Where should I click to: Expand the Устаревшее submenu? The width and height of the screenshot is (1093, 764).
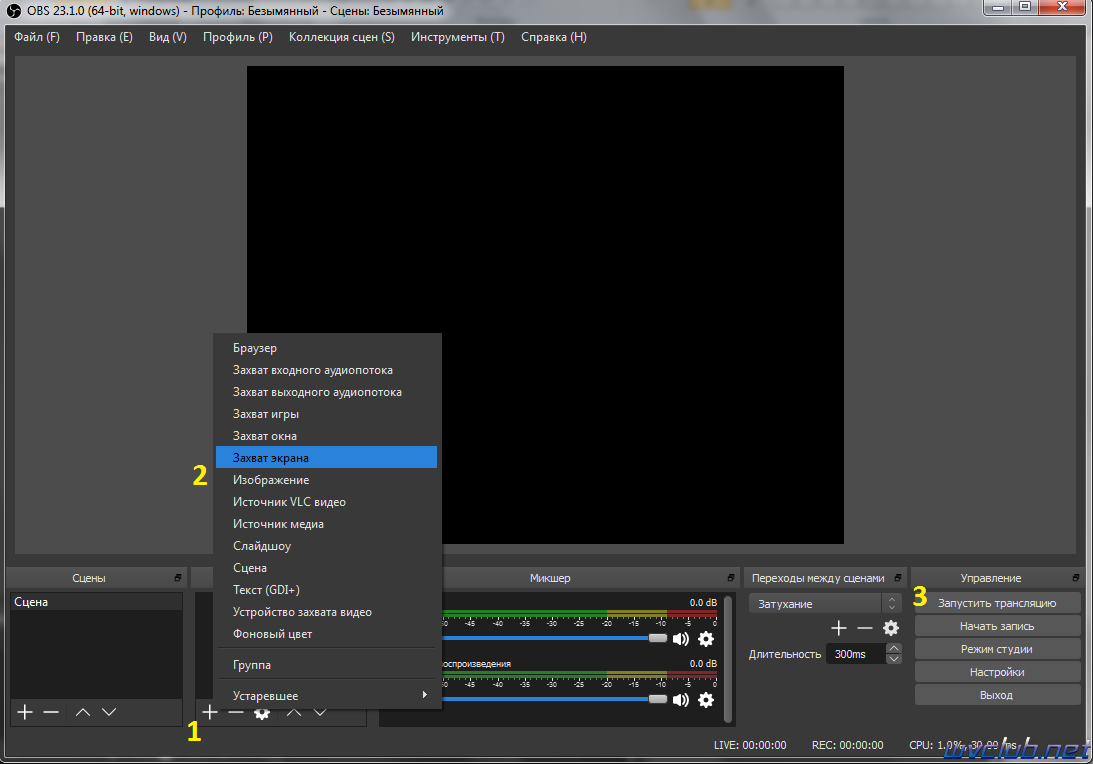coord(326,696)
